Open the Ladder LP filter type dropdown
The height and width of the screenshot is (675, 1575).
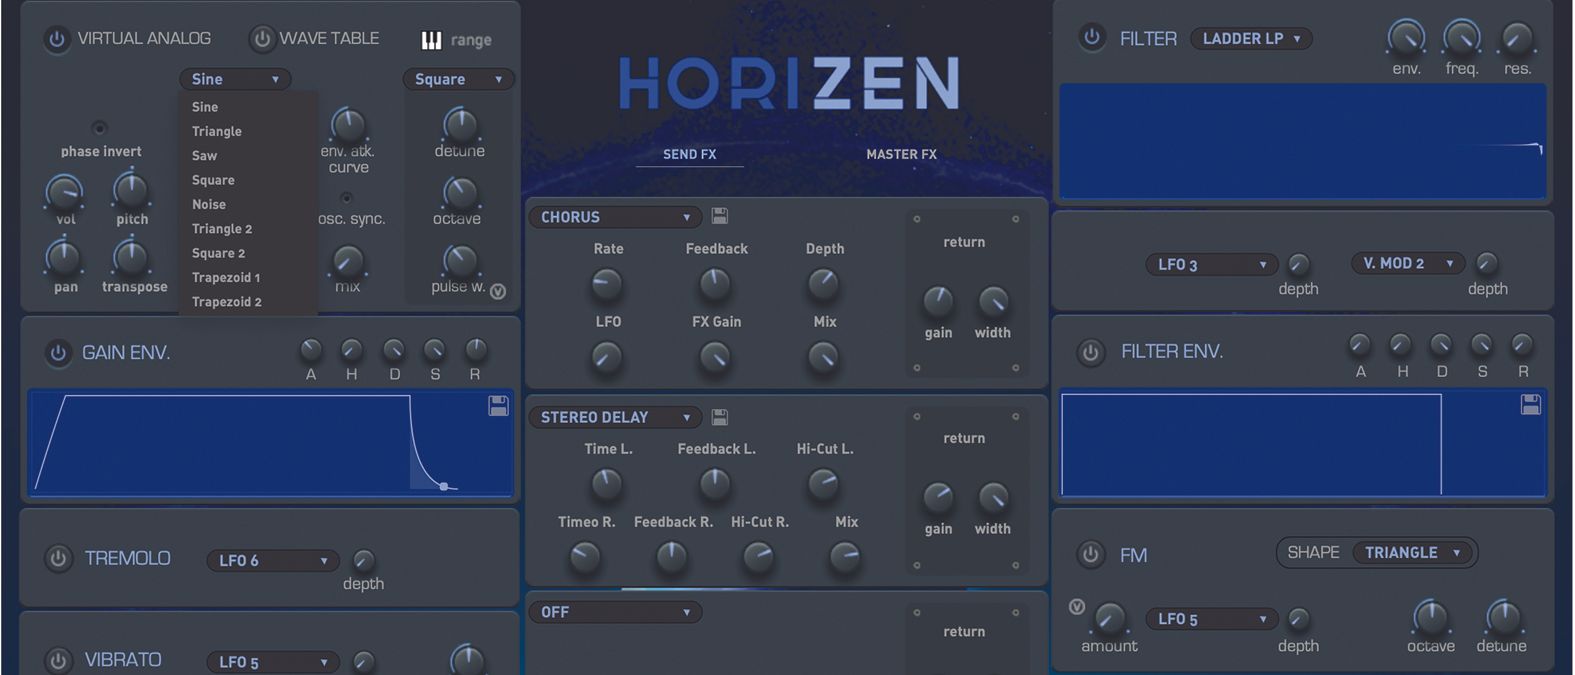[x=1251, y=38]
